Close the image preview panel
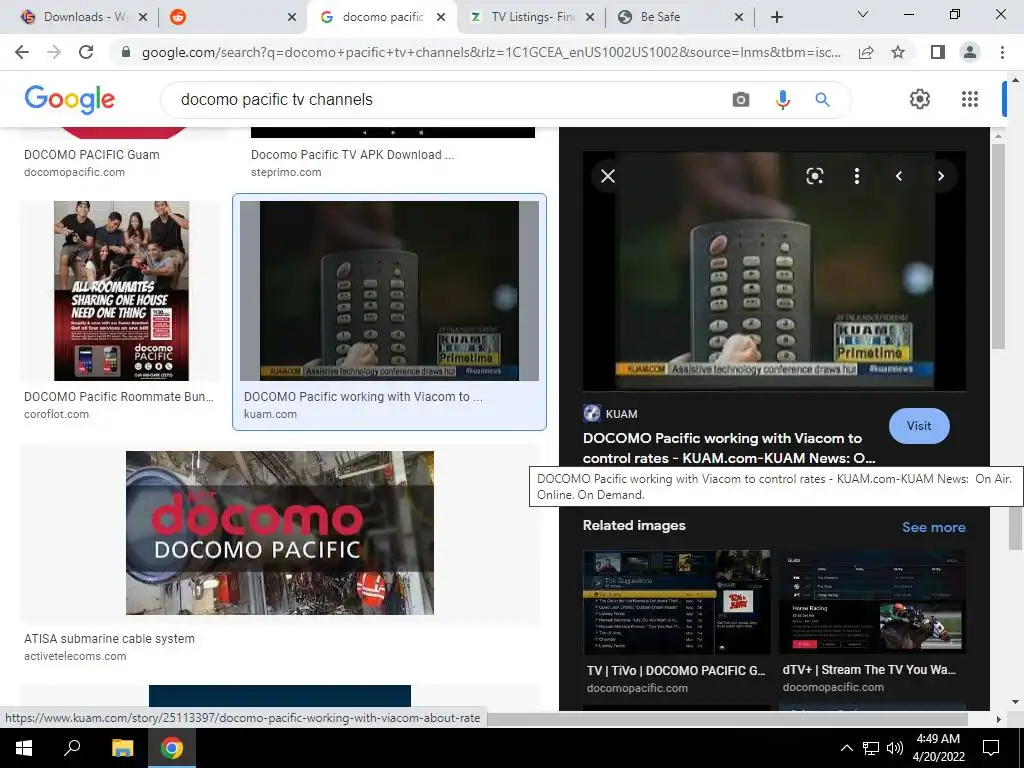1024x768 pixels. tap(608, 176)
